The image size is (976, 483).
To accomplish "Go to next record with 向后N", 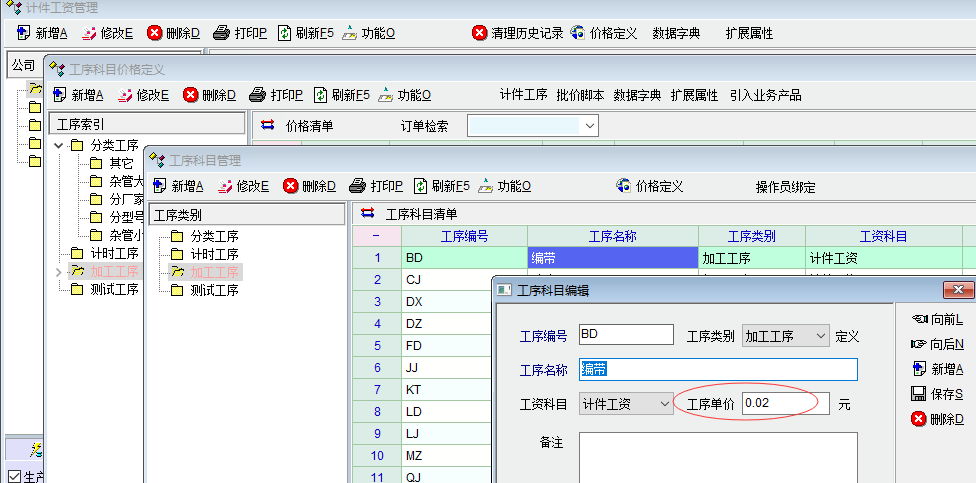I will pyautogui.click(x=936, y=344).
